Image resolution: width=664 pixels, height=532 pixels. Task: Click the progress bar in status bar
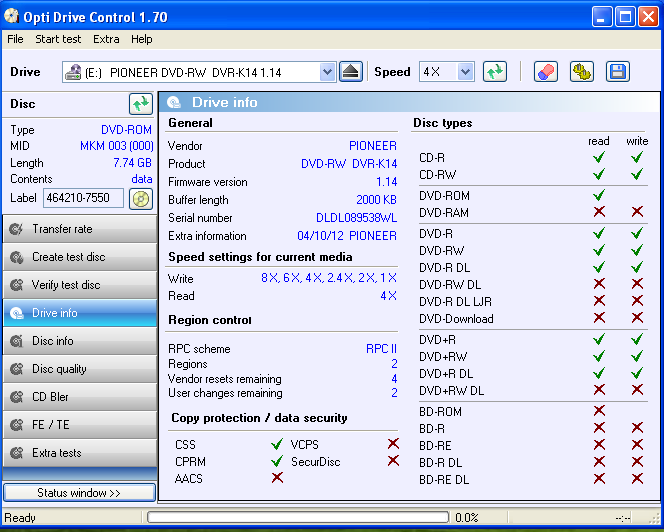pos(298,517)
